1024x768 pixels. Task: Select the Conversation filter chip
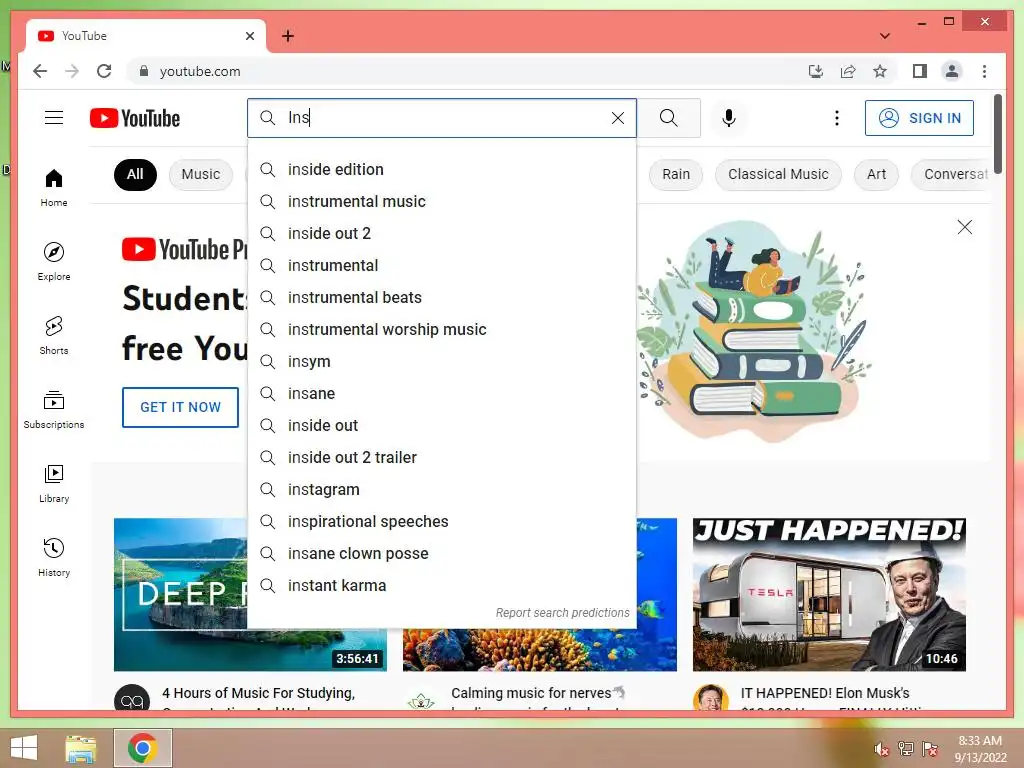click(x=951, y=174)
